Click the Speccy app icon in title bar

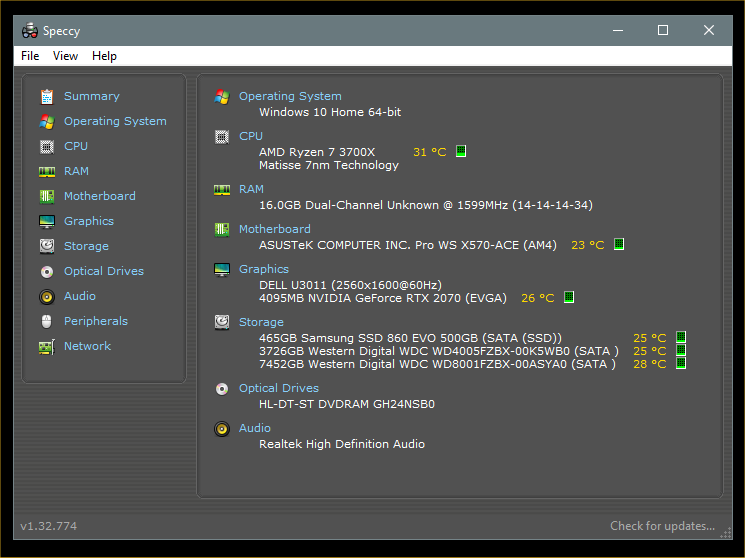click(29, 30)
